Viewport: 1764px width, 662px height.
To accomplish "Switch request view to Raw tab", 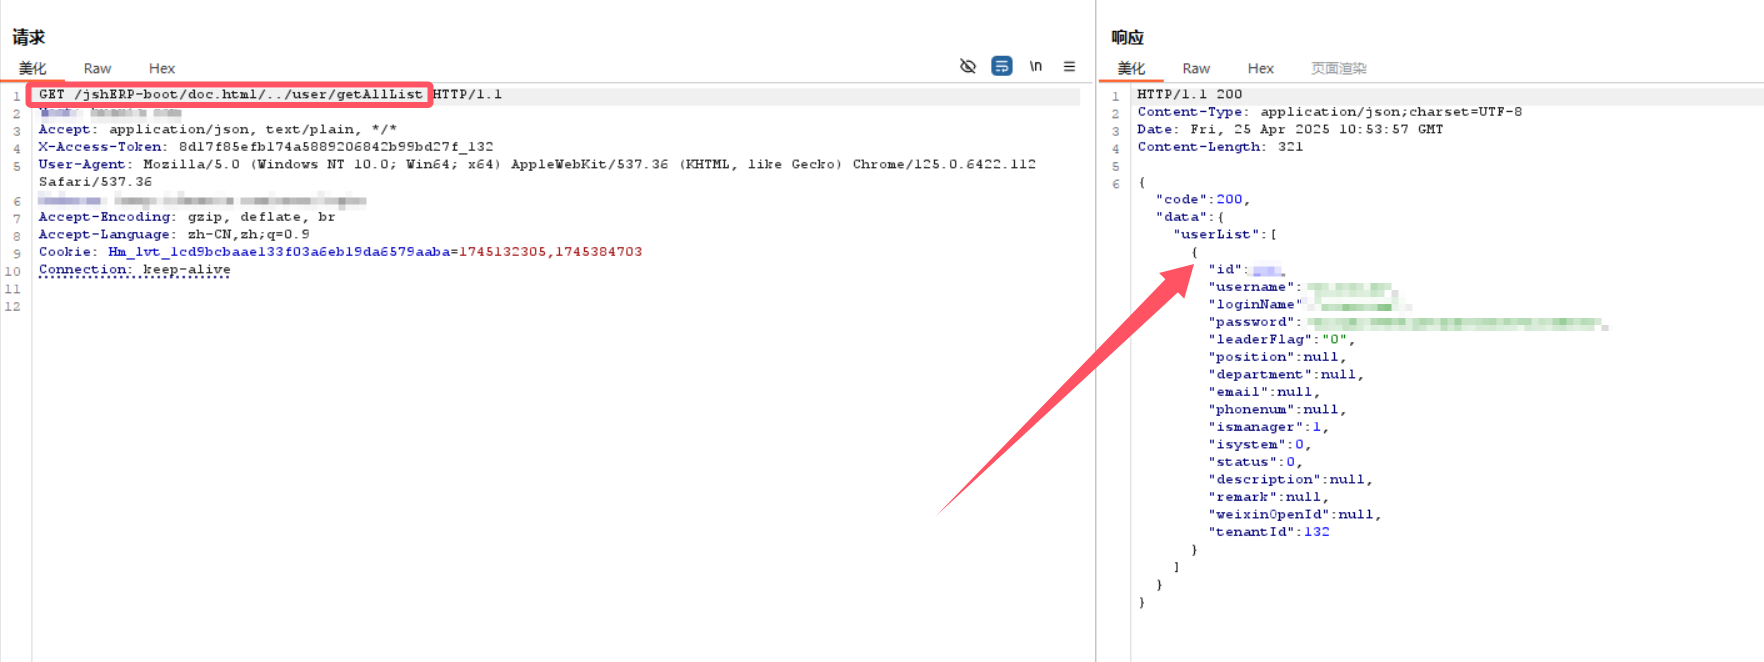I will (97, 68).
